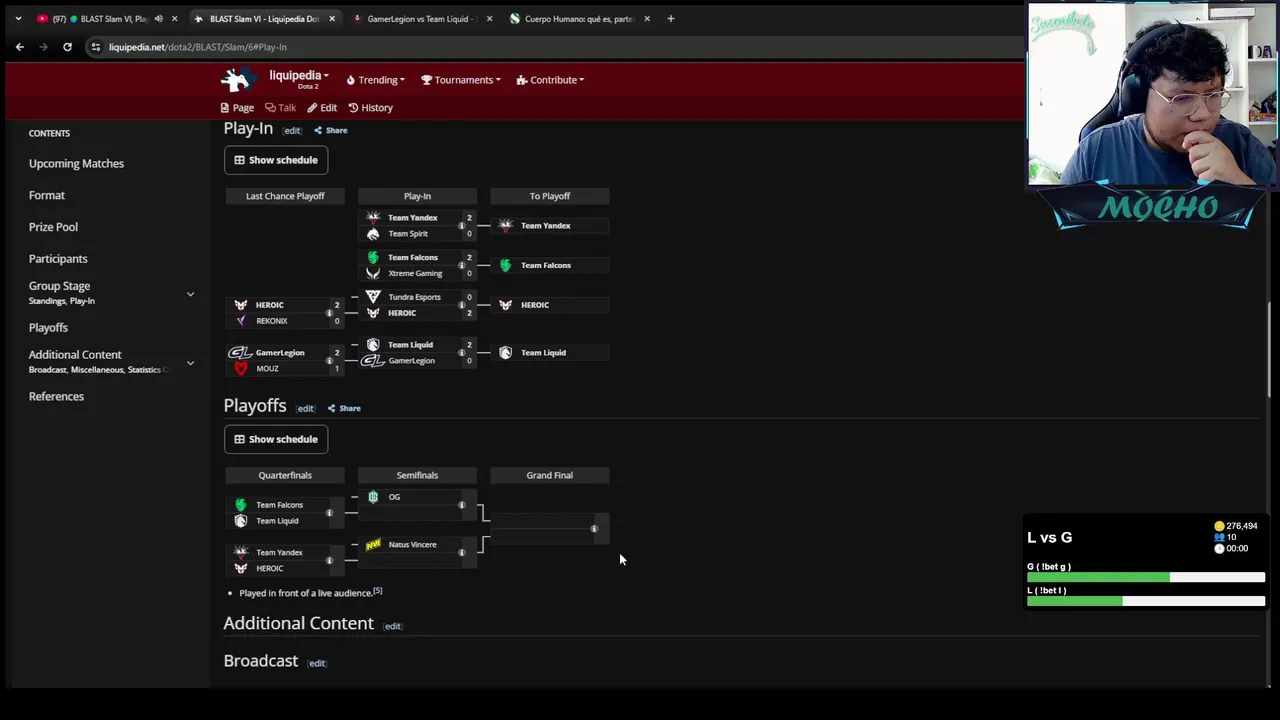Open footnote reference [5] after live audience note
The width and height of the screenshot is (1280, 720).
(378, 591)
